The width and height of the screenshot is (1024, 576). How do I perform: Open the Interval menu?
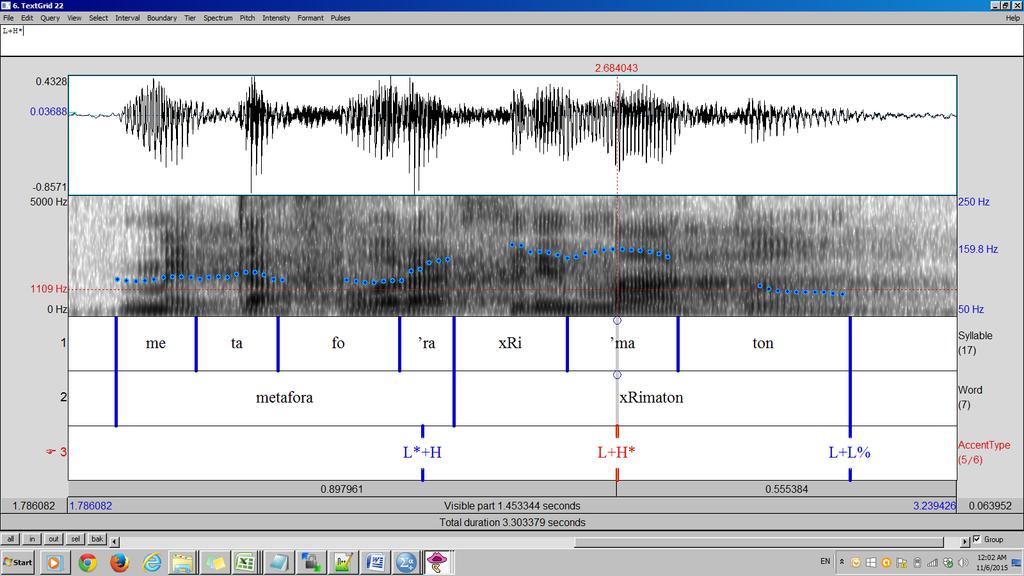127,18
